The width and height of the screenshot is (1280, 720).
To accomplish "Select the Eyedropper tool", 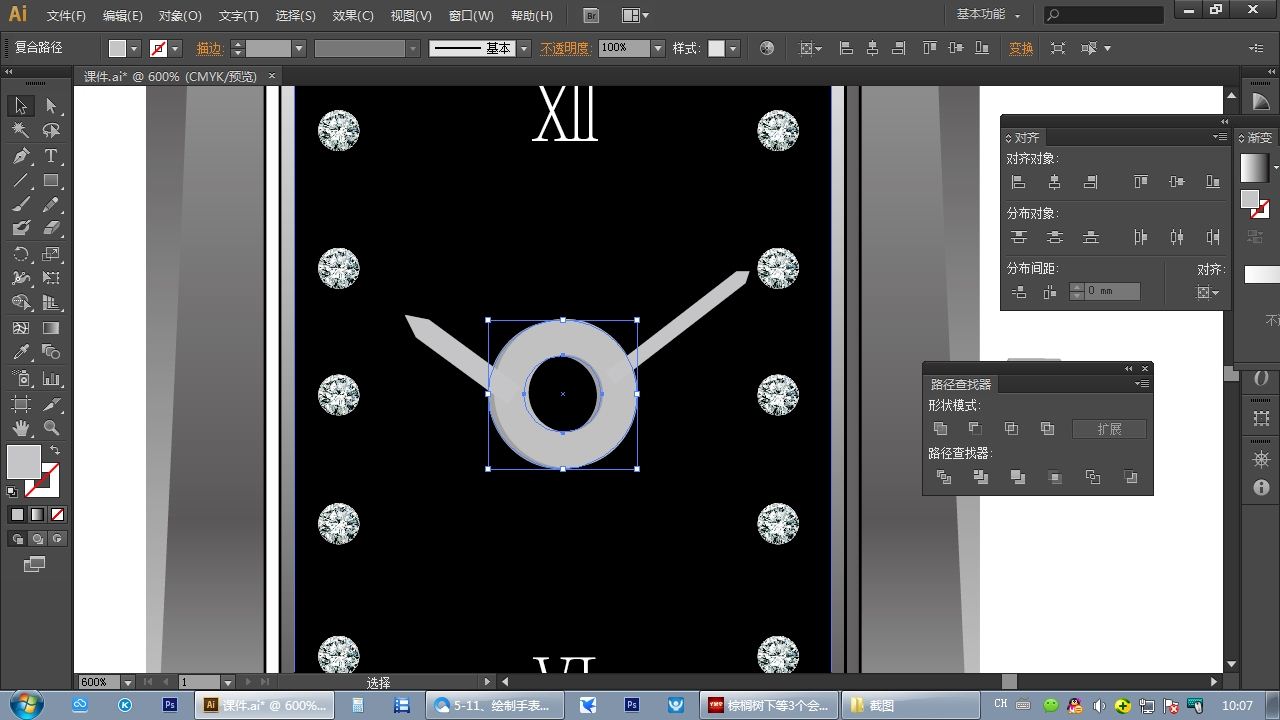I will pyautogui.click(x=21, y=352).
